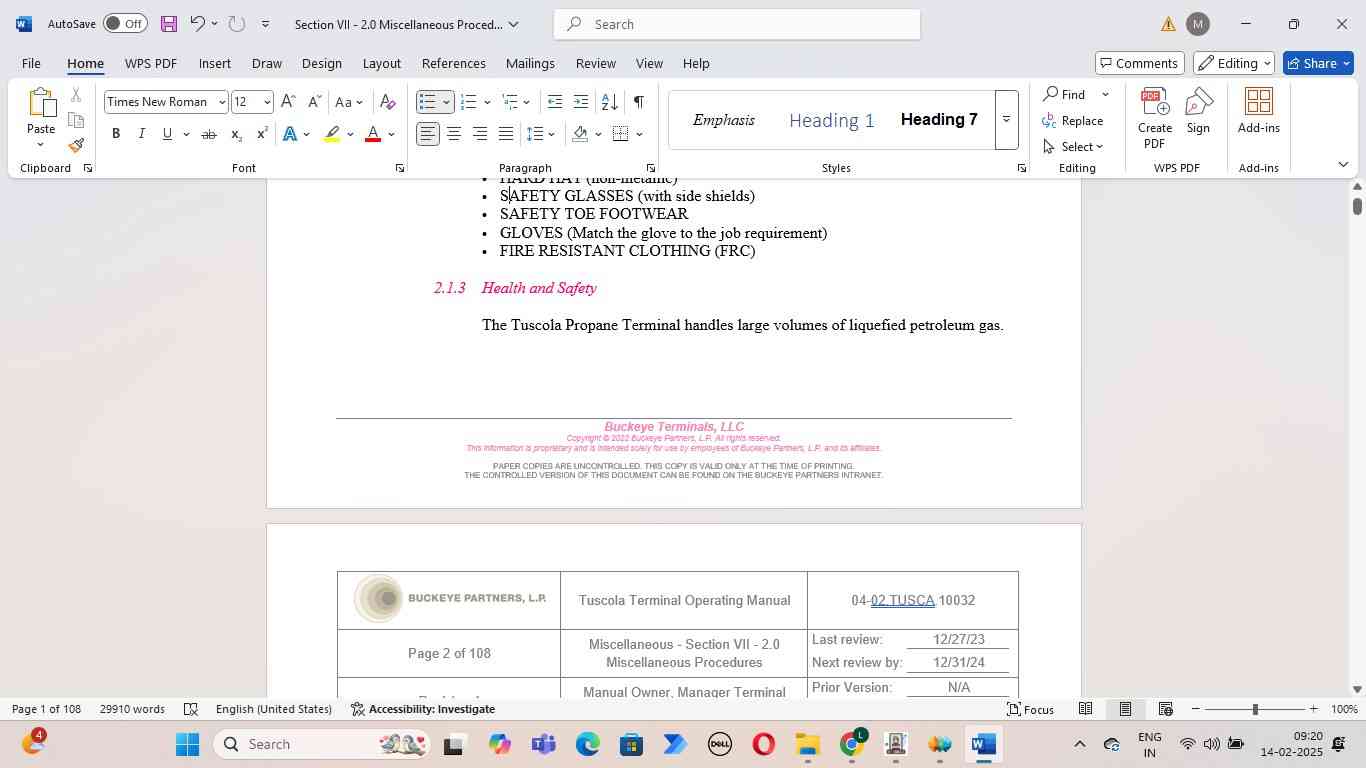
Task: Expand the Styles gallery arrow
Action: coord(1006,120)
